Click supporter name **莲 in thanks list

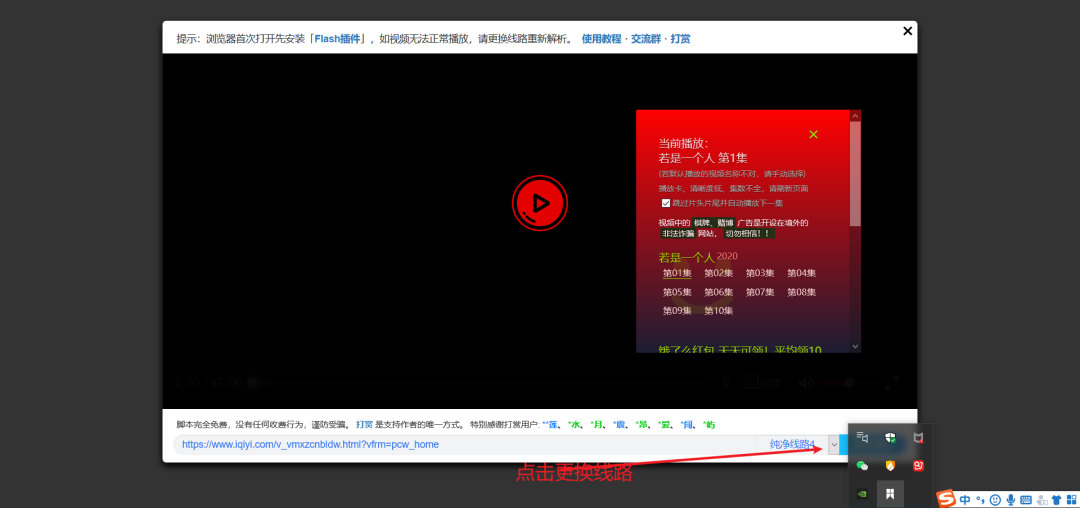point(549,425)
